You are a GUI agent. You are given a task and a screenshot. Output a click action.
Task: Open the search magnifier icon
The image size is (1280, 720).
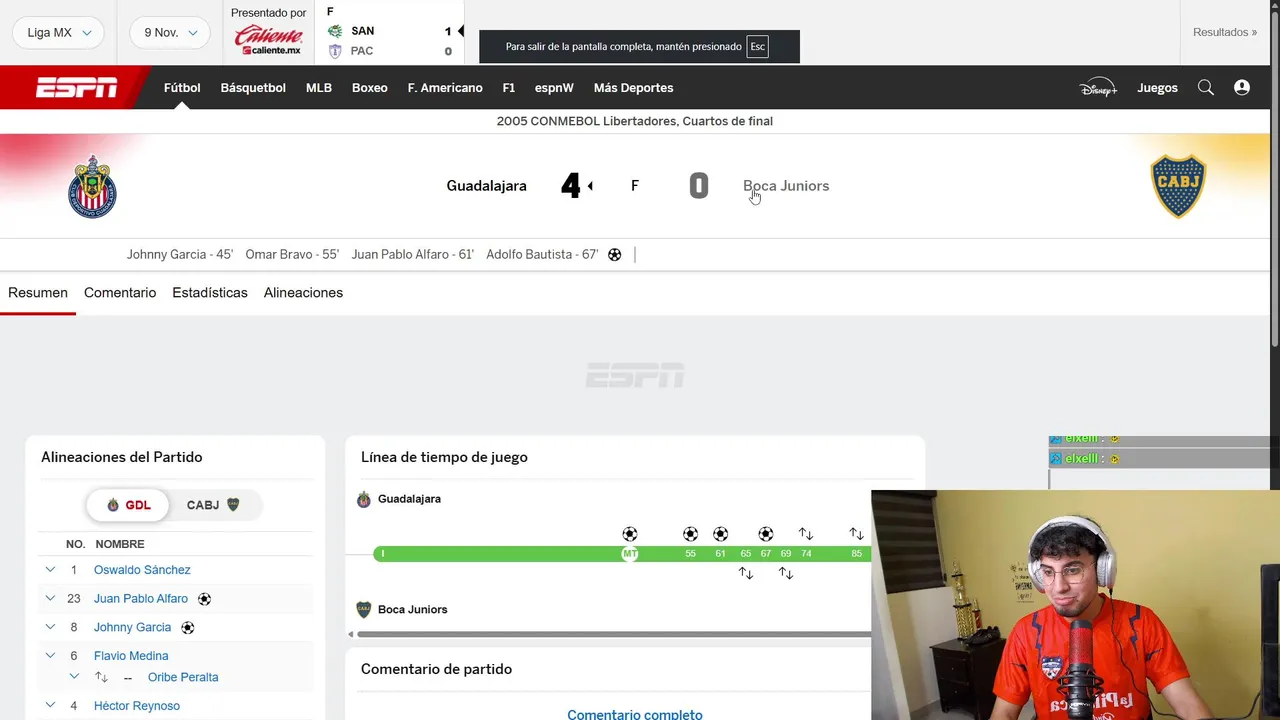coord(1206,88)
